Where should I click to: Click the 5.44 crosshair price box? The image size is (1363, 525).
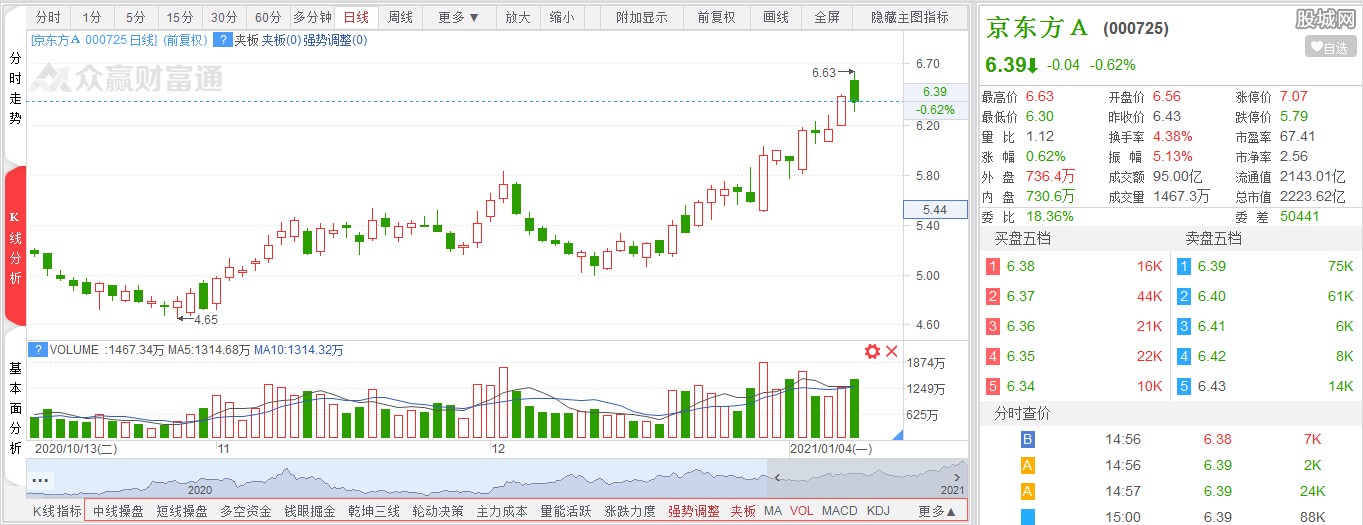(x=935, y=209)
